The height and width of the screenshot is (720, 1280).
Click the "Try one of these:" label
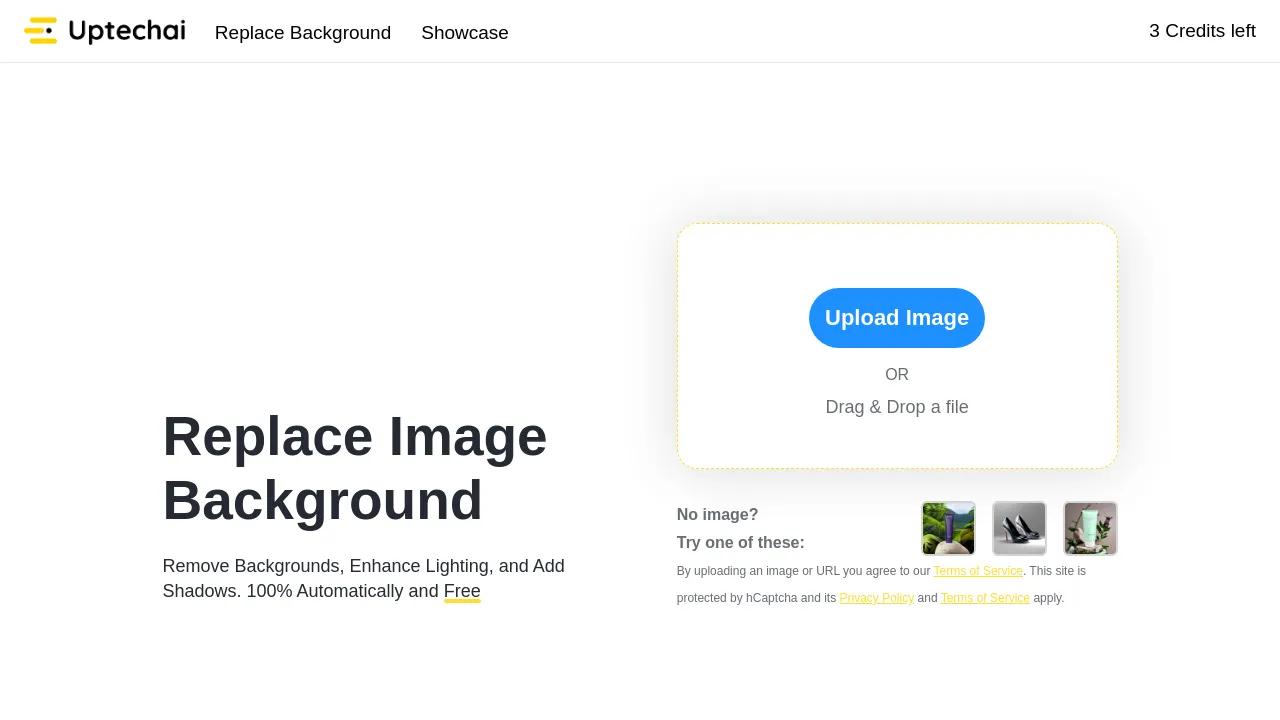coord(740,542)
